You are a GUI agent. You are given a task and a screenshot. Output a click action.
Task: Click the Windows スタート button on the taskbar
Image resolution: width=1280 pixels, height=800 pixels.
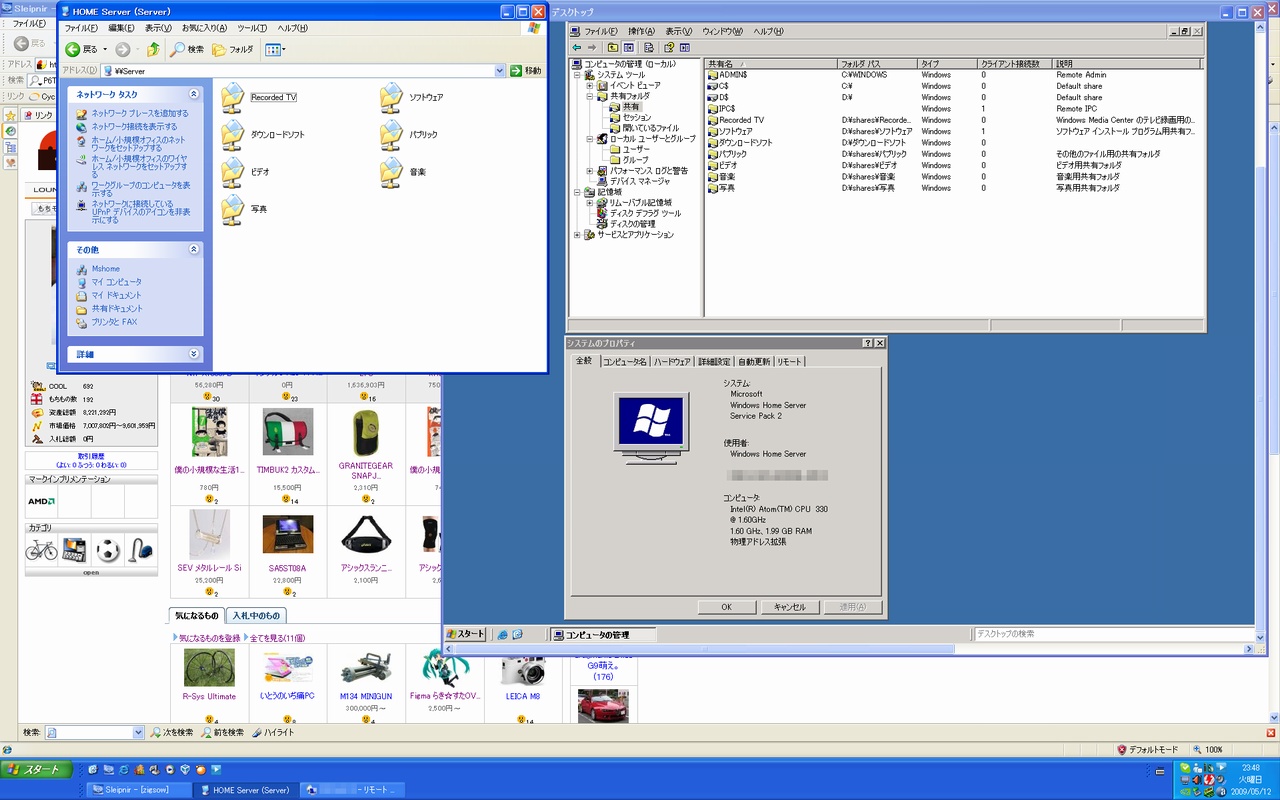point(37,770)
